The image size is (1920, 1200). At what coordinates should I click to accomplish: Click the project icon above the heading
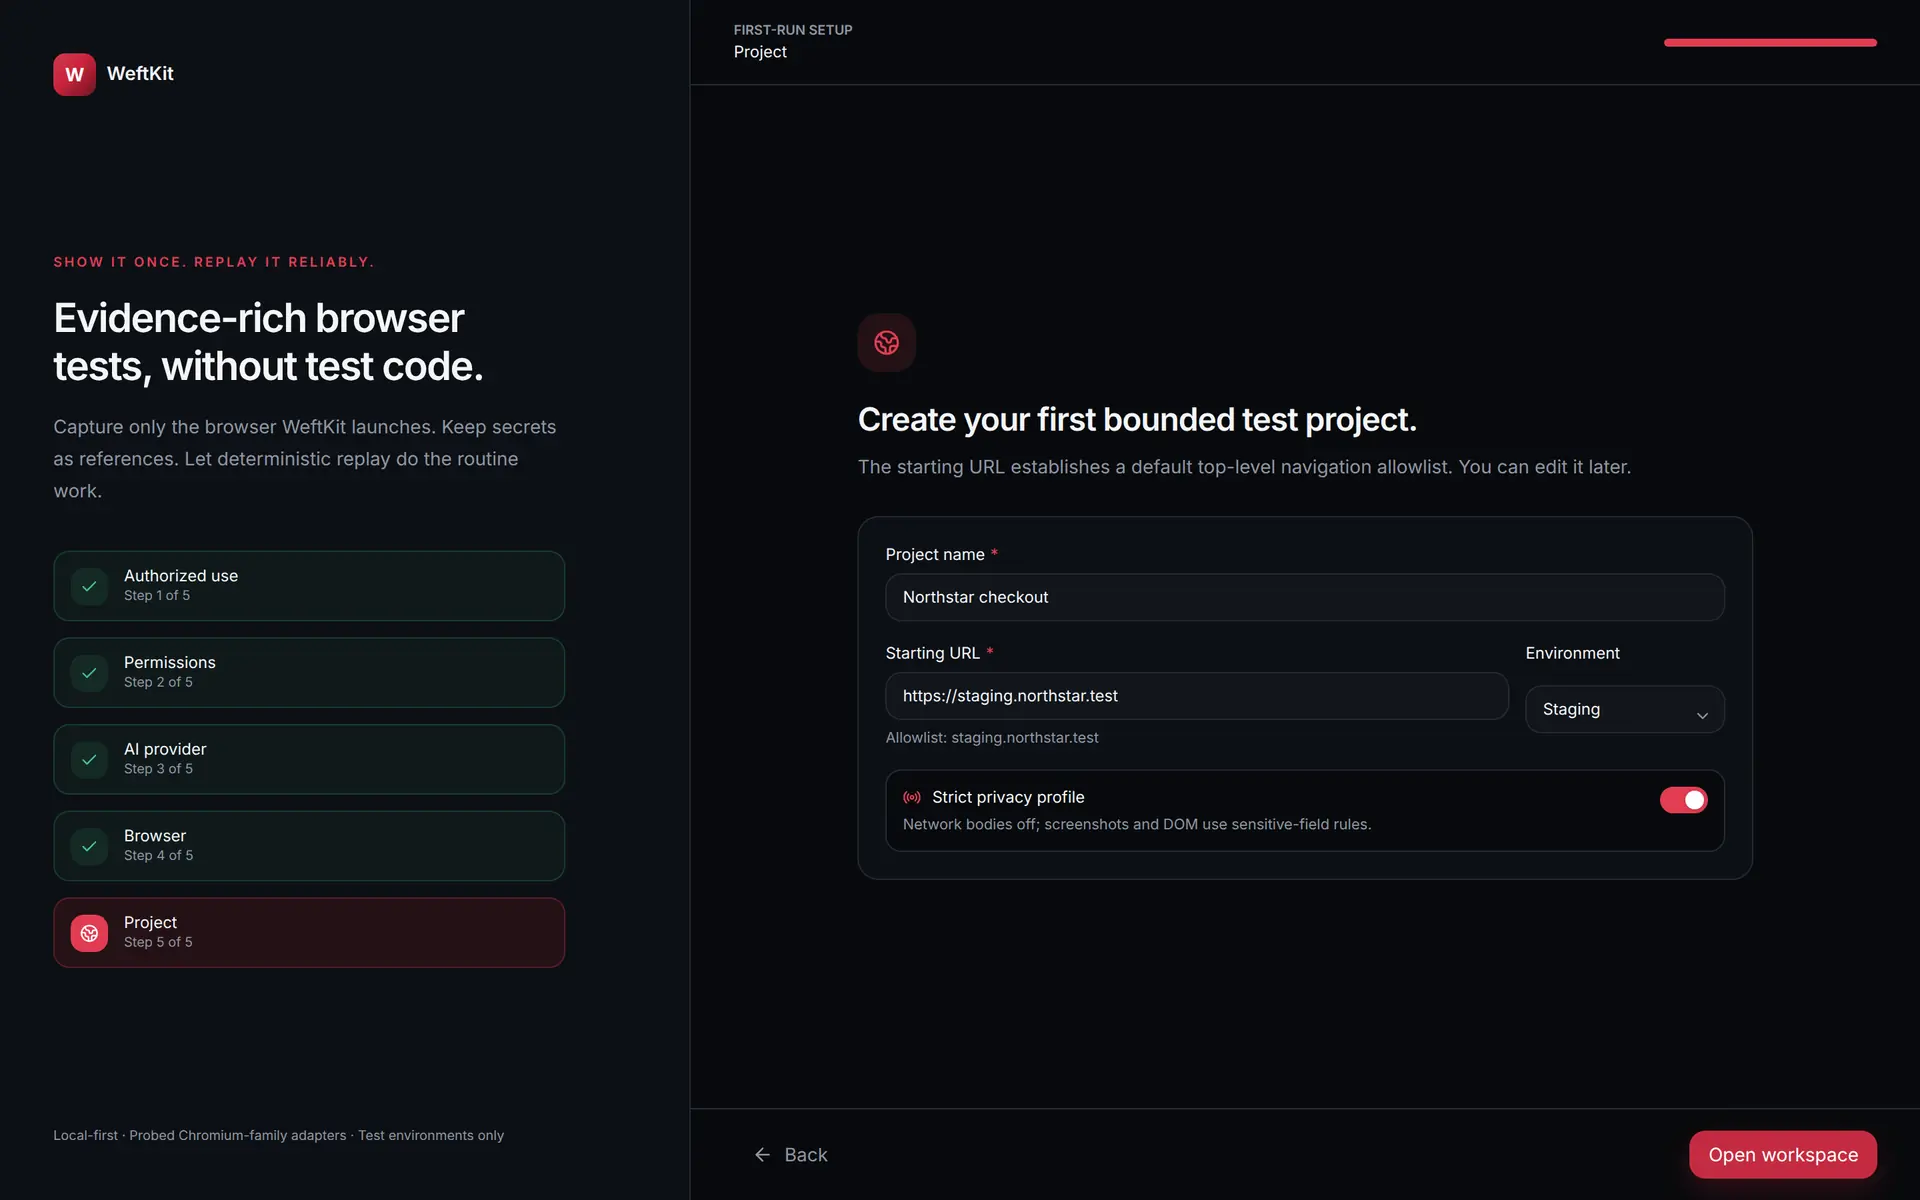(886, 343)
